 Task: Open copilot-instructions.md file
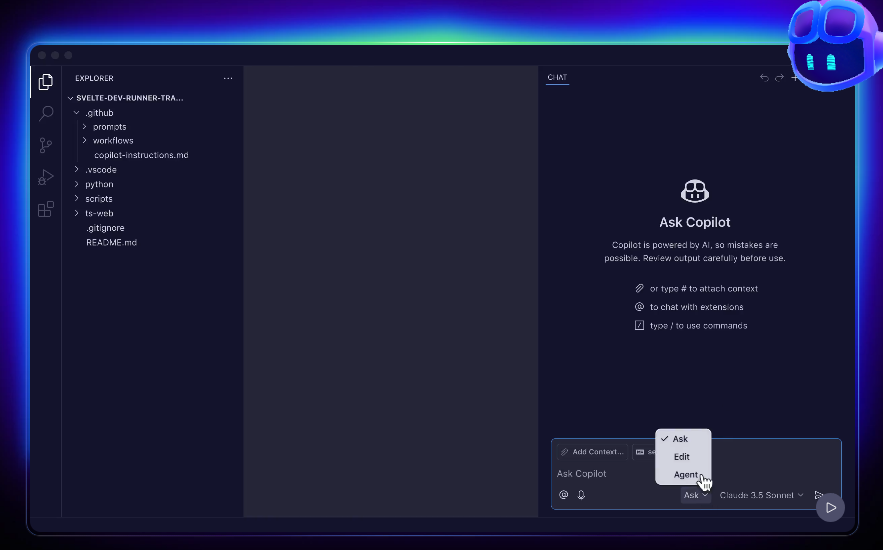[x=141, y=155]
